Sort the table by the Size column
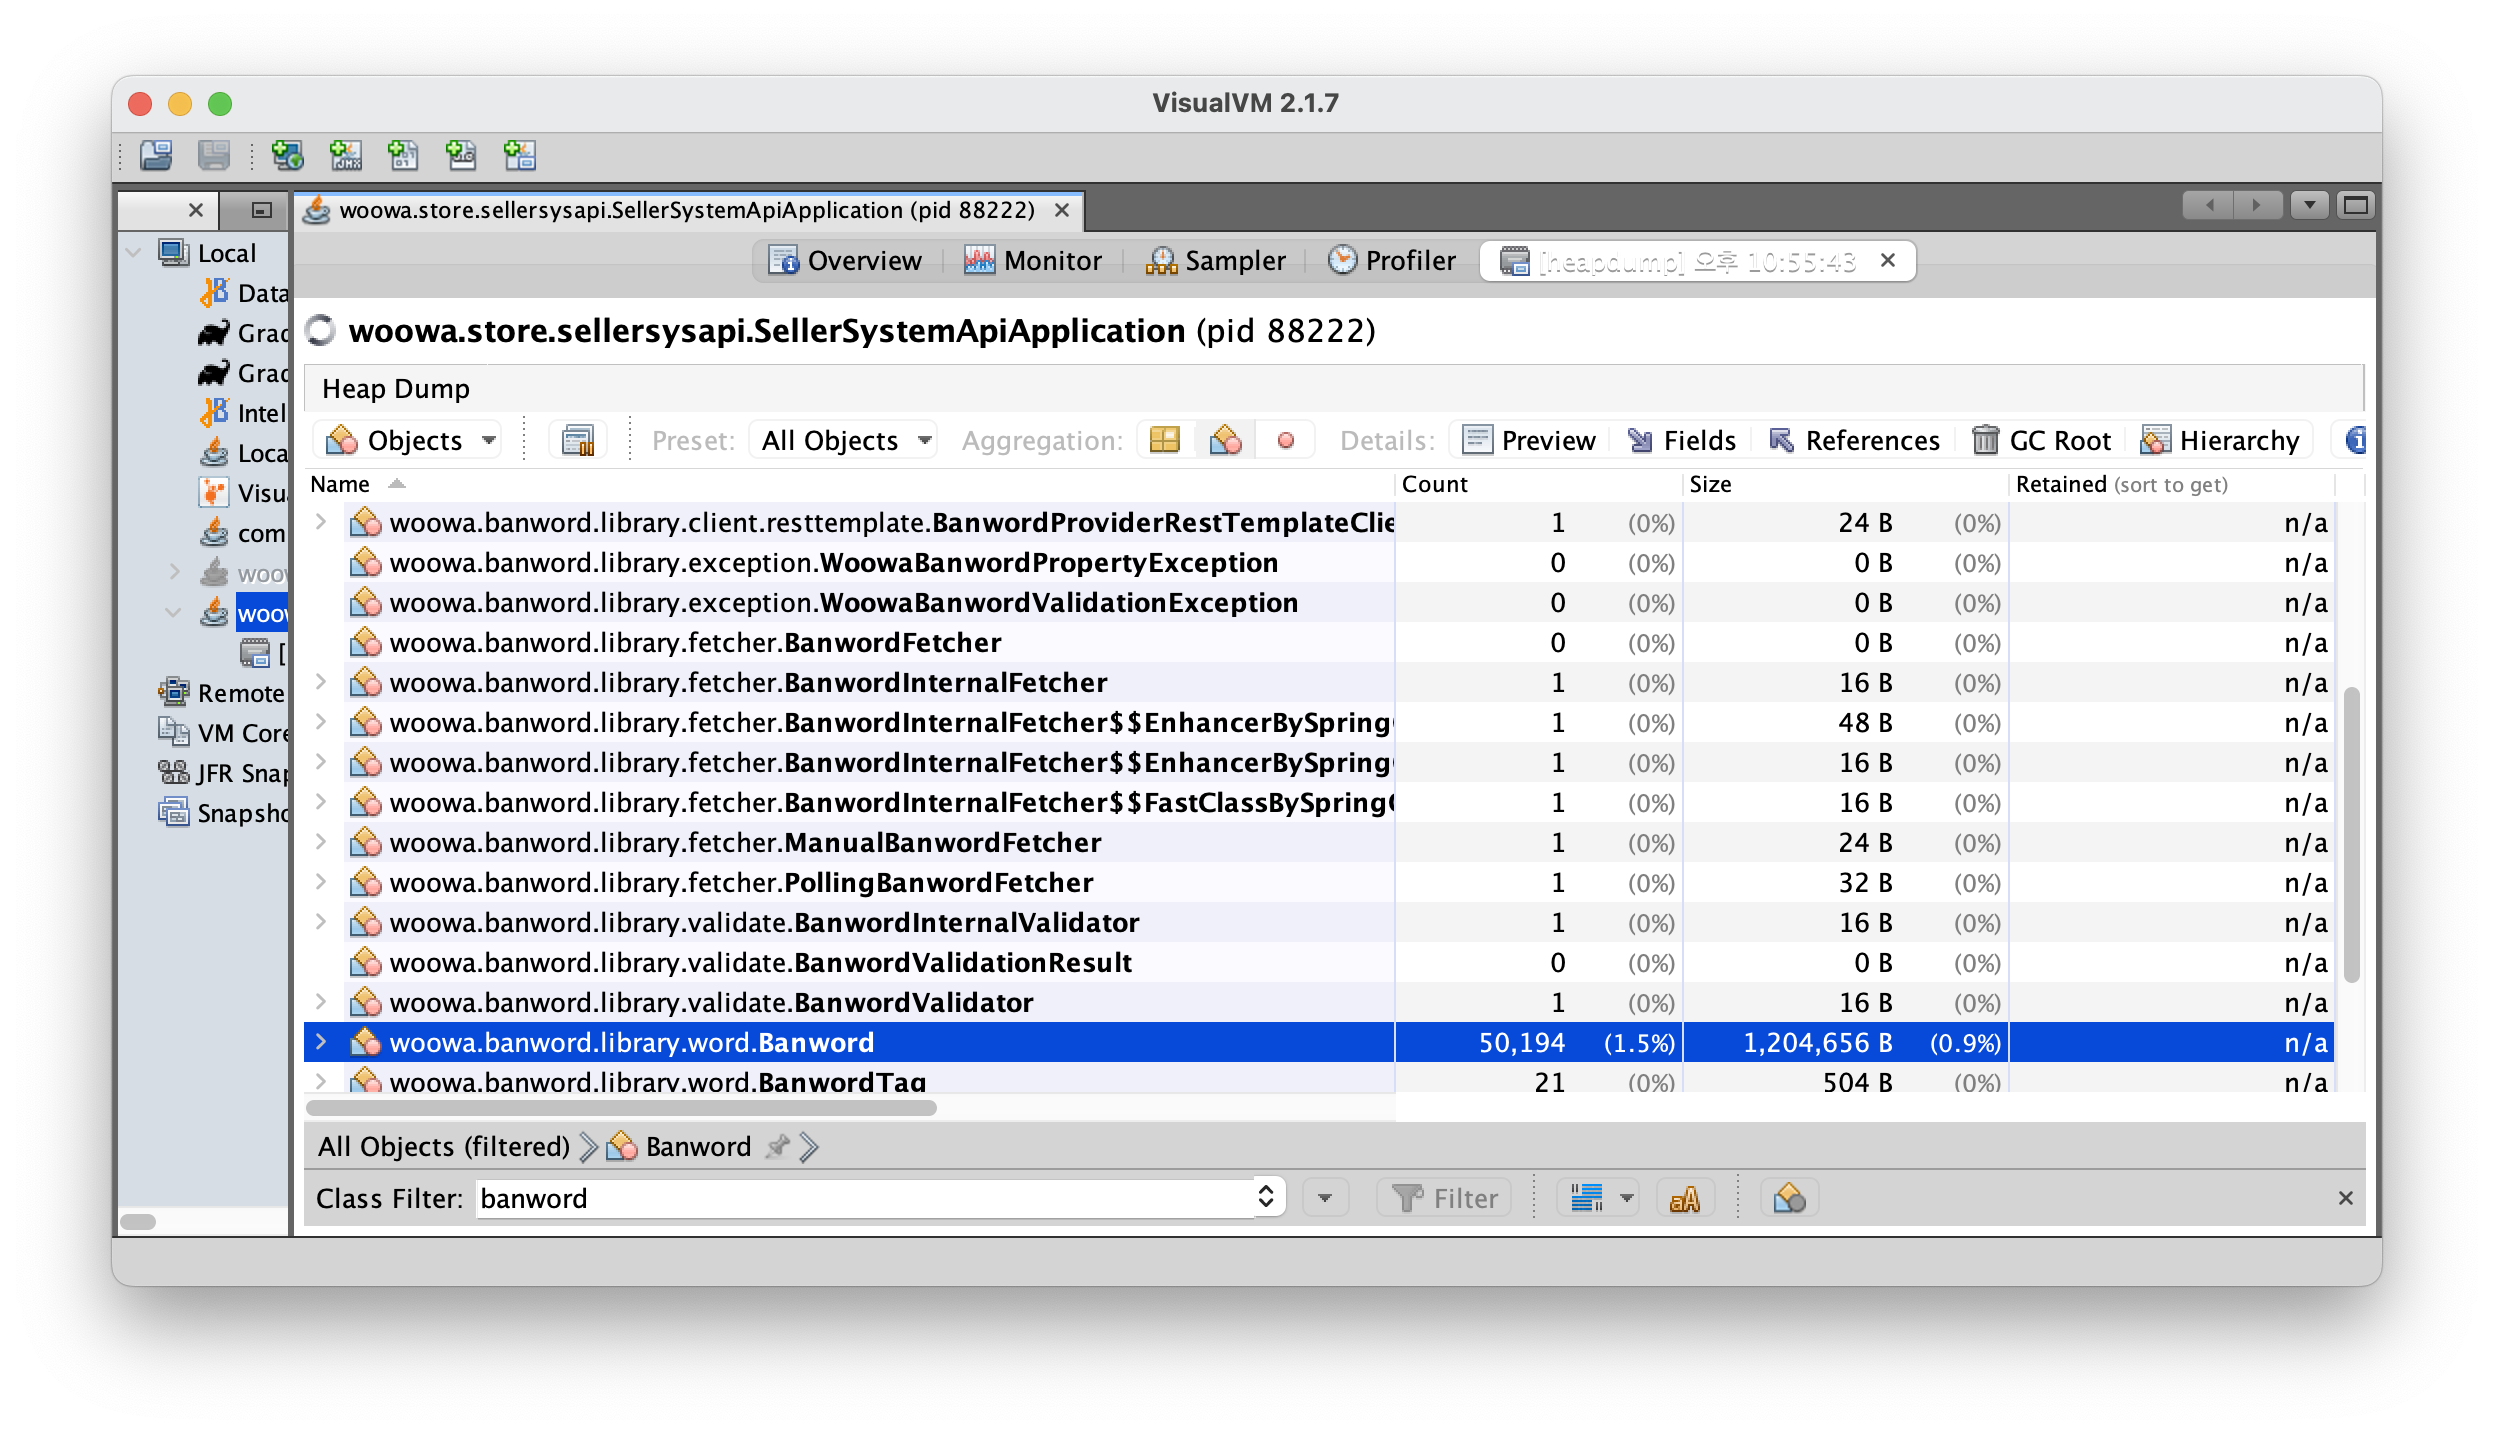This screenshot has height=1434, width=2494. [1845, 484]
